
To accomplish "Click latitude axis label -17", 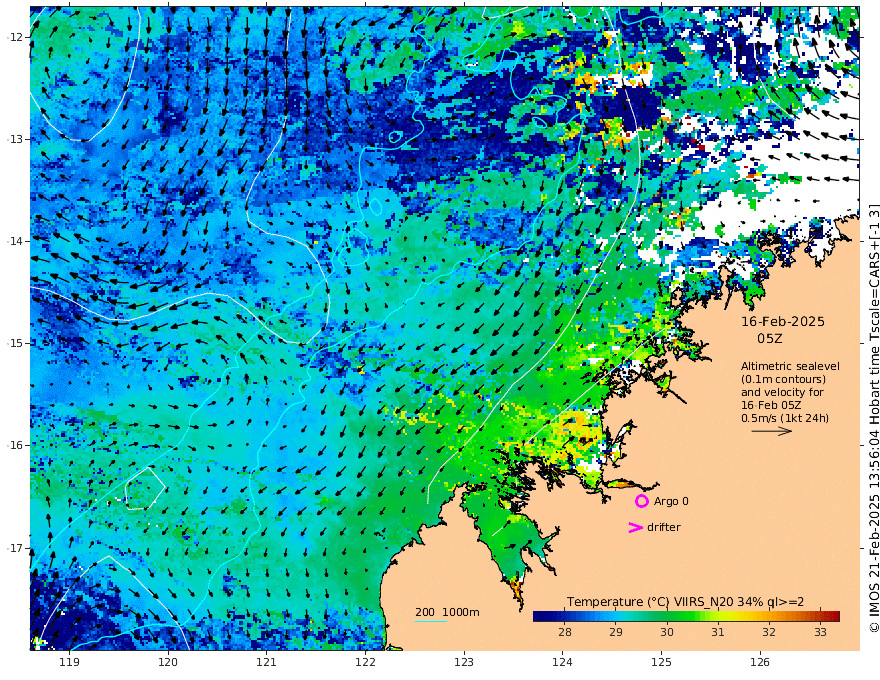I will pos(15,548).
